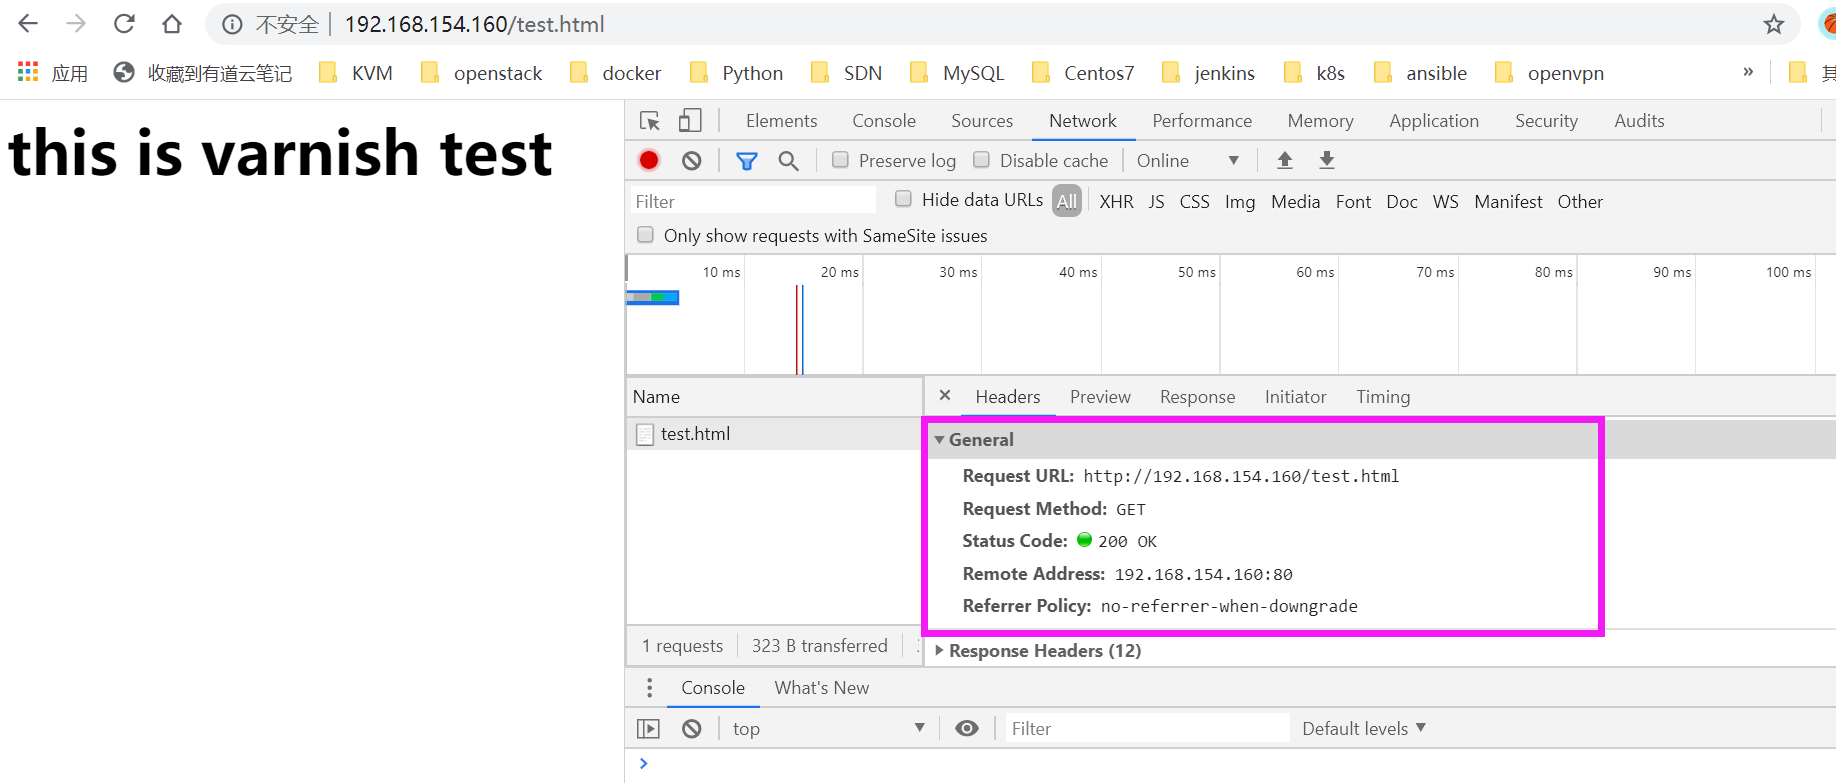Open the top JavaScript context dropdown
This screenshot has width=1836, height=783.
click(829, 729)
